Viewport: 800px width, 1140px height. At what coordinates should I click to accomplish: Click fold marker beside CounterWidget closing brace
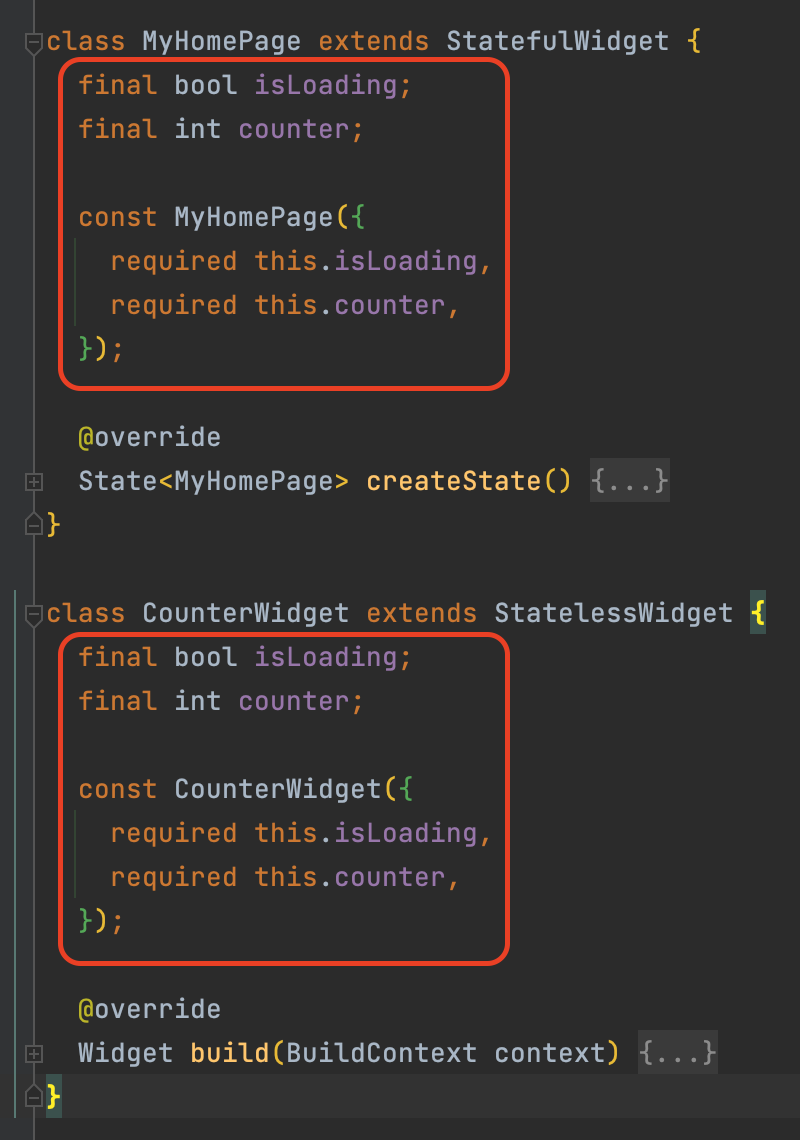tap(33, 1096)
